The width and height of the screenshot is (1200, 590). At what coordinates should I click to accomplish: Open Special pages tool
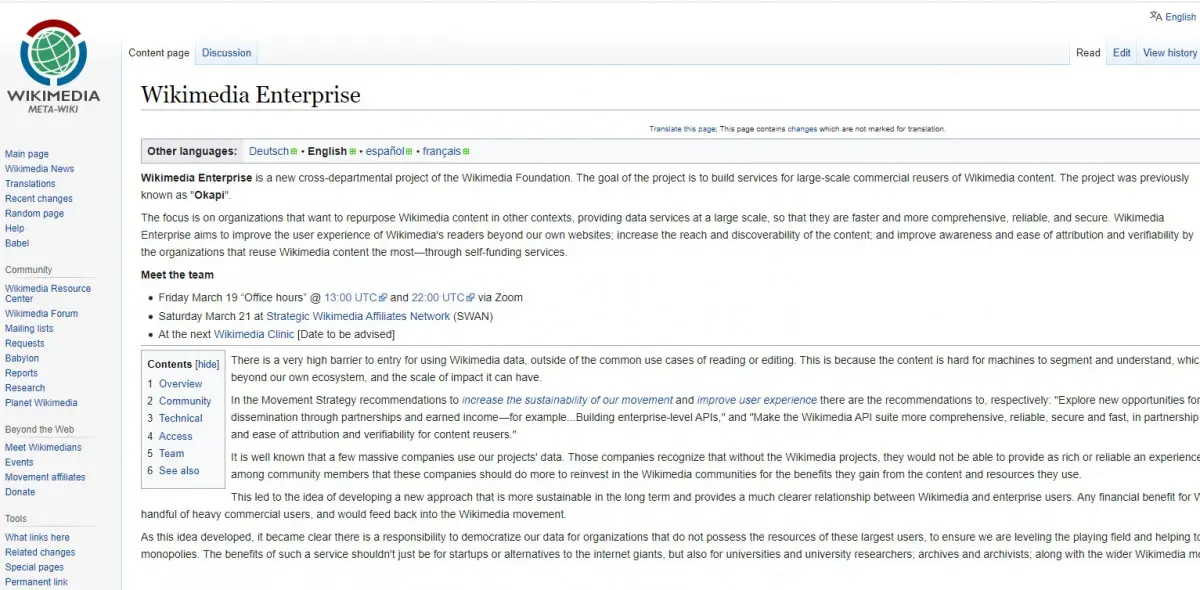(x=34, y=567)
